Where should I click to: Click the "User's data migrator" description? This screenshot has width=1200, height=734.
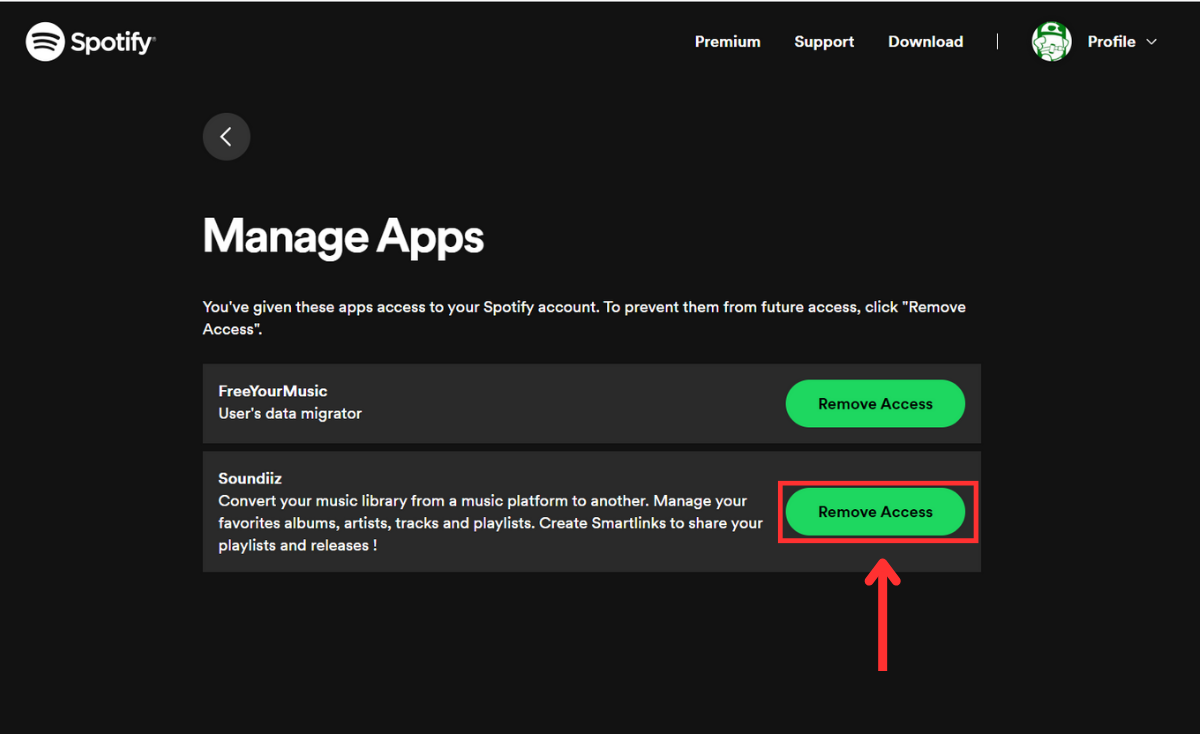290,413
